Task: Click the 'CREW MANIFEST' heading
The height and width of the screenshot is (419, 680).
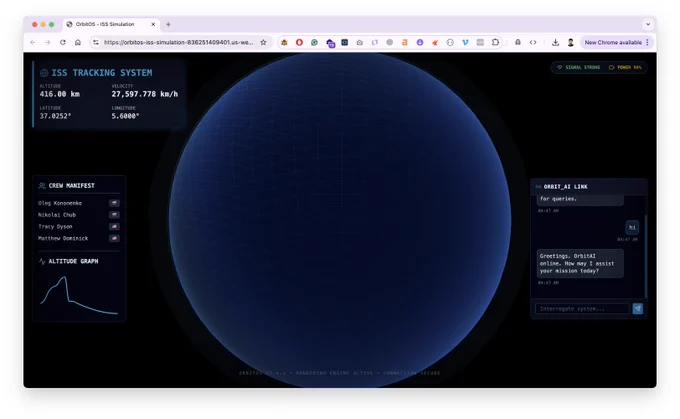Action: pyautogui.click(x=72, y=186)
